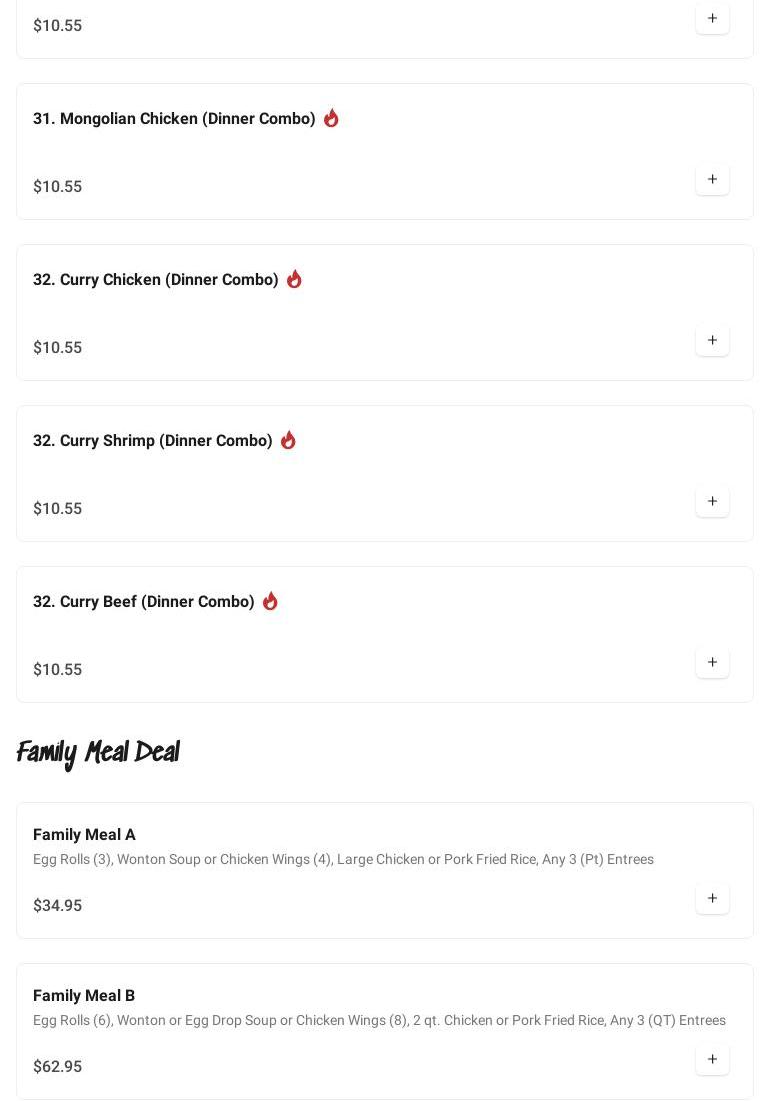Add Curry Beef Dinner Combo to cart

point(712,663)
